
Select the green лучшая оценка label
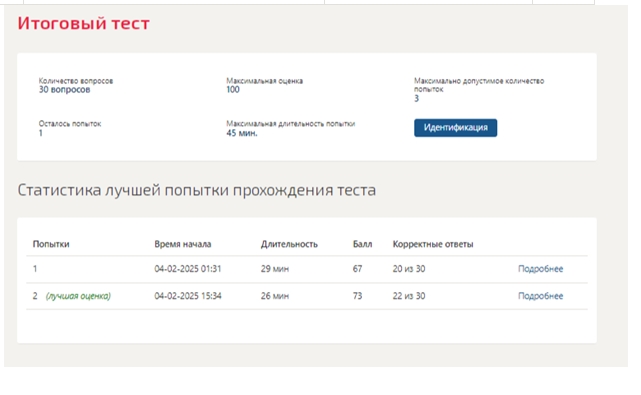tap(78, 296)
